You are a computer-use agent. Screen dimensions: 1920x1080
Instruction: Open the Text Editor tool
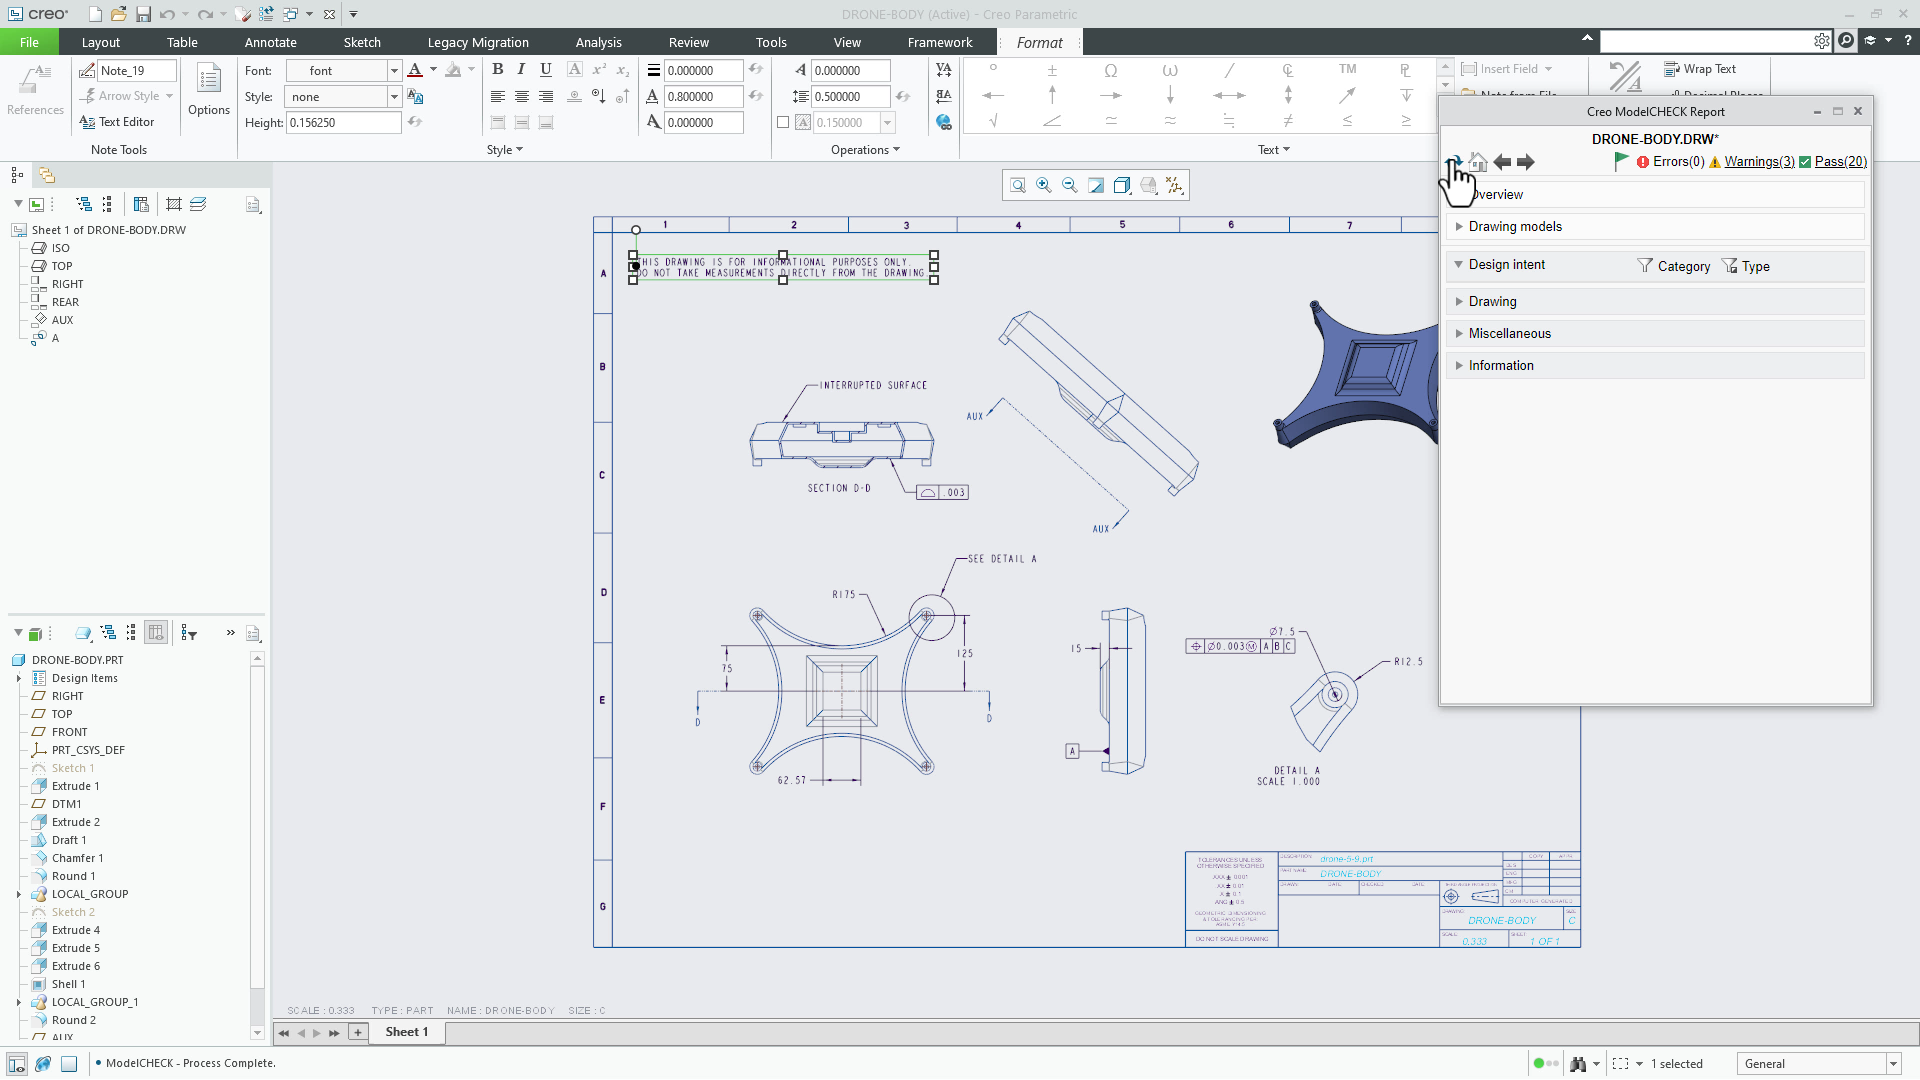(117, 122)
